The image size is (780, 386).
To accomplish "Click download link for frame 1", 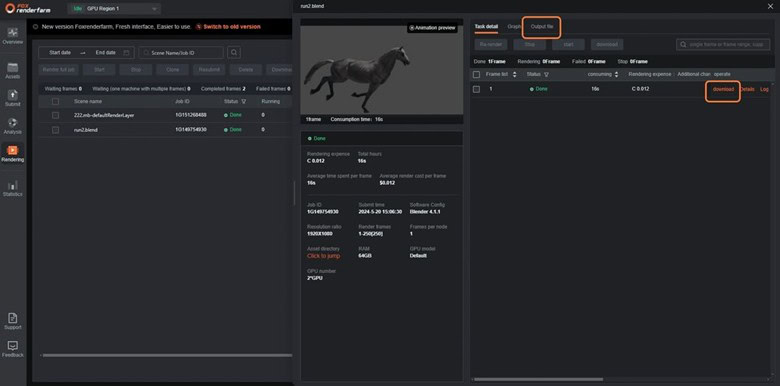I will click(x=723, y=90).
